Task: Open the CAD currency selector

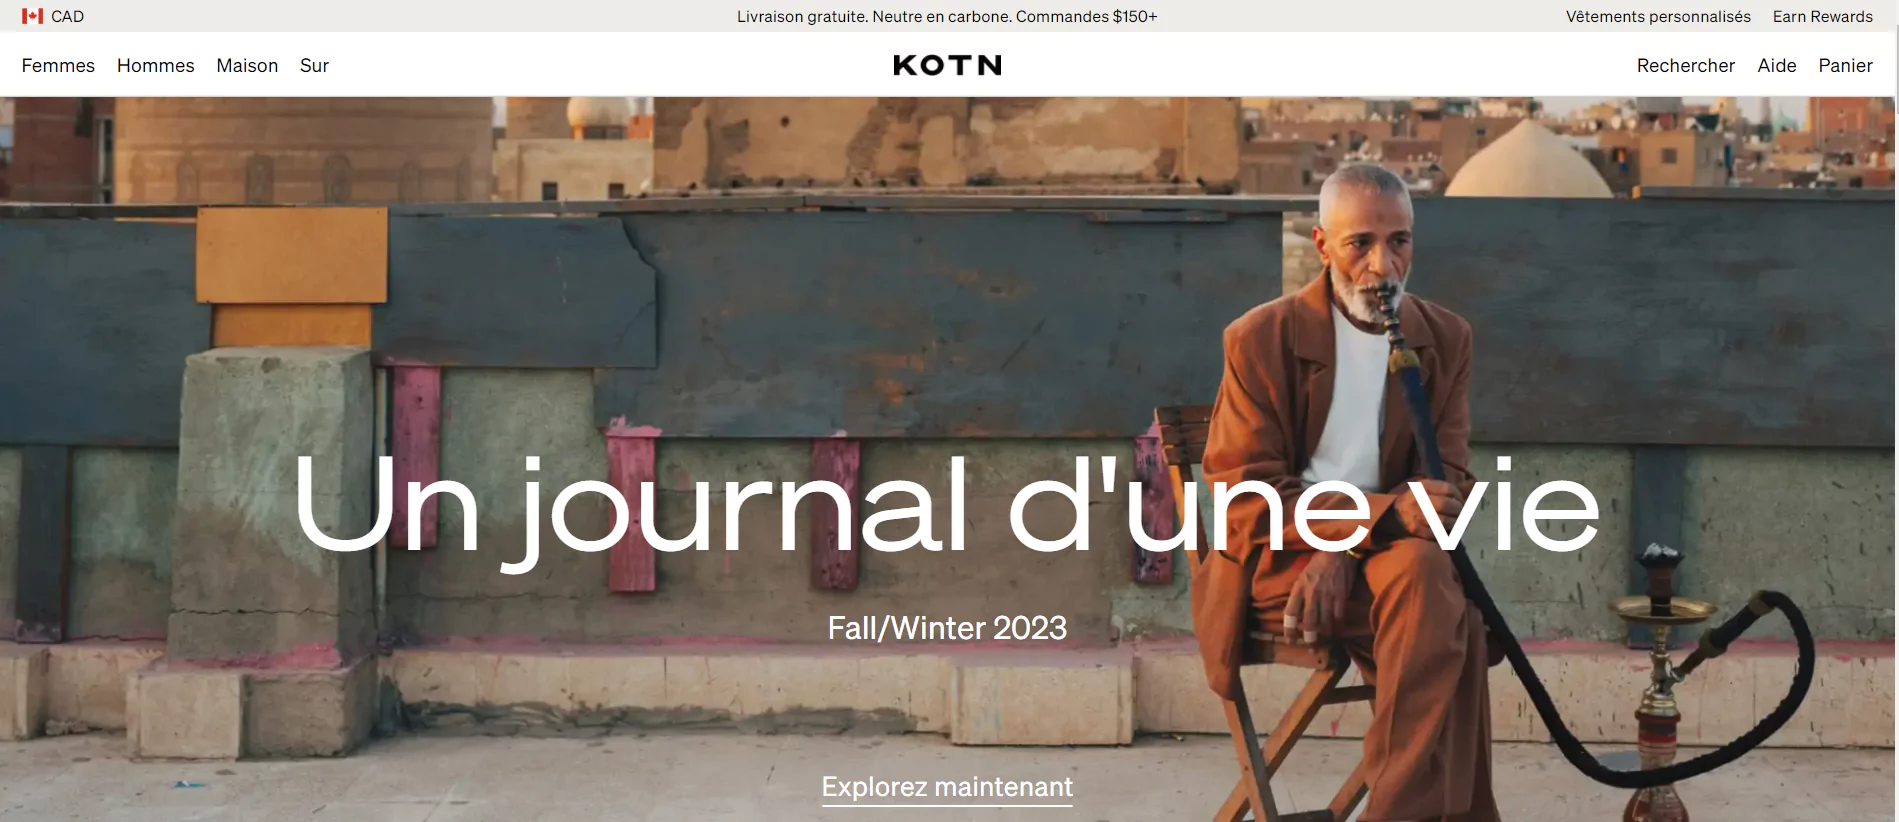Action: click(53, 16)
